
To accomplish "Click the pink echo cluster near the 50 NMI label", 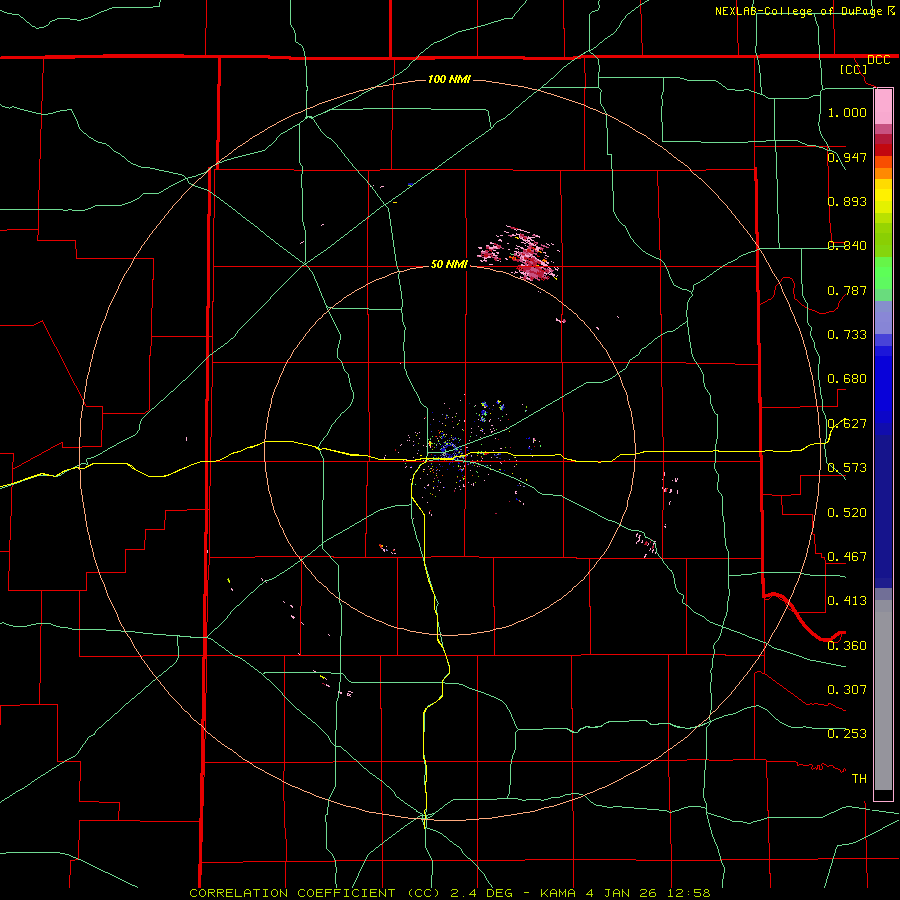I will coord(519,253).
